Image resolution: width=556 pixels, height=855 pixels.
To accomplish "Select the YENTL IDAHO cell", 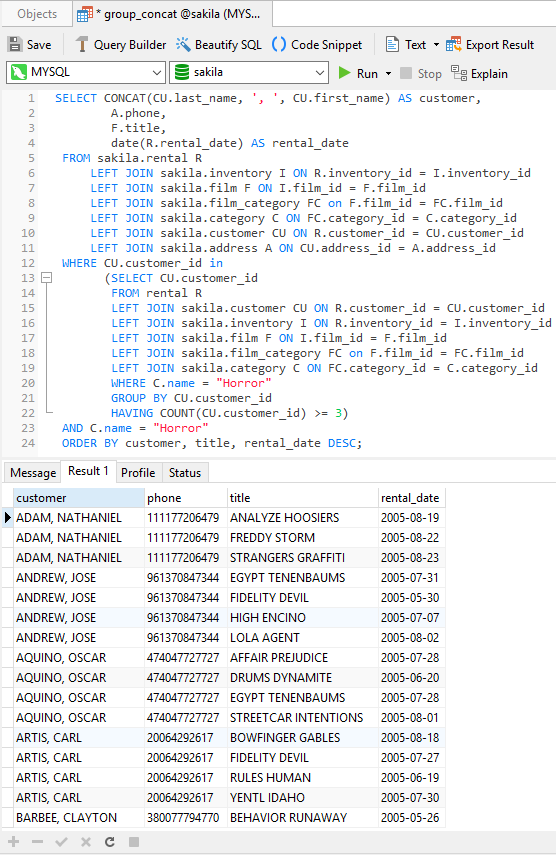I will pos(303,798).
